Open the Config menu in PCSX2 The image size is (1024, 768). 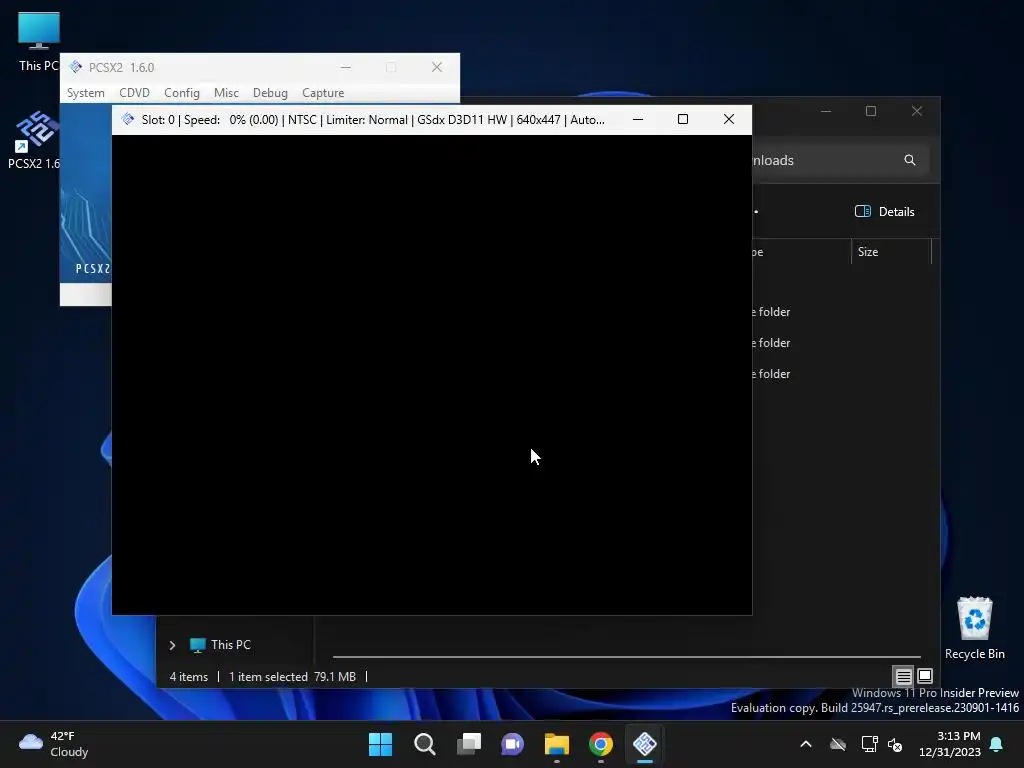coord(182,93)
